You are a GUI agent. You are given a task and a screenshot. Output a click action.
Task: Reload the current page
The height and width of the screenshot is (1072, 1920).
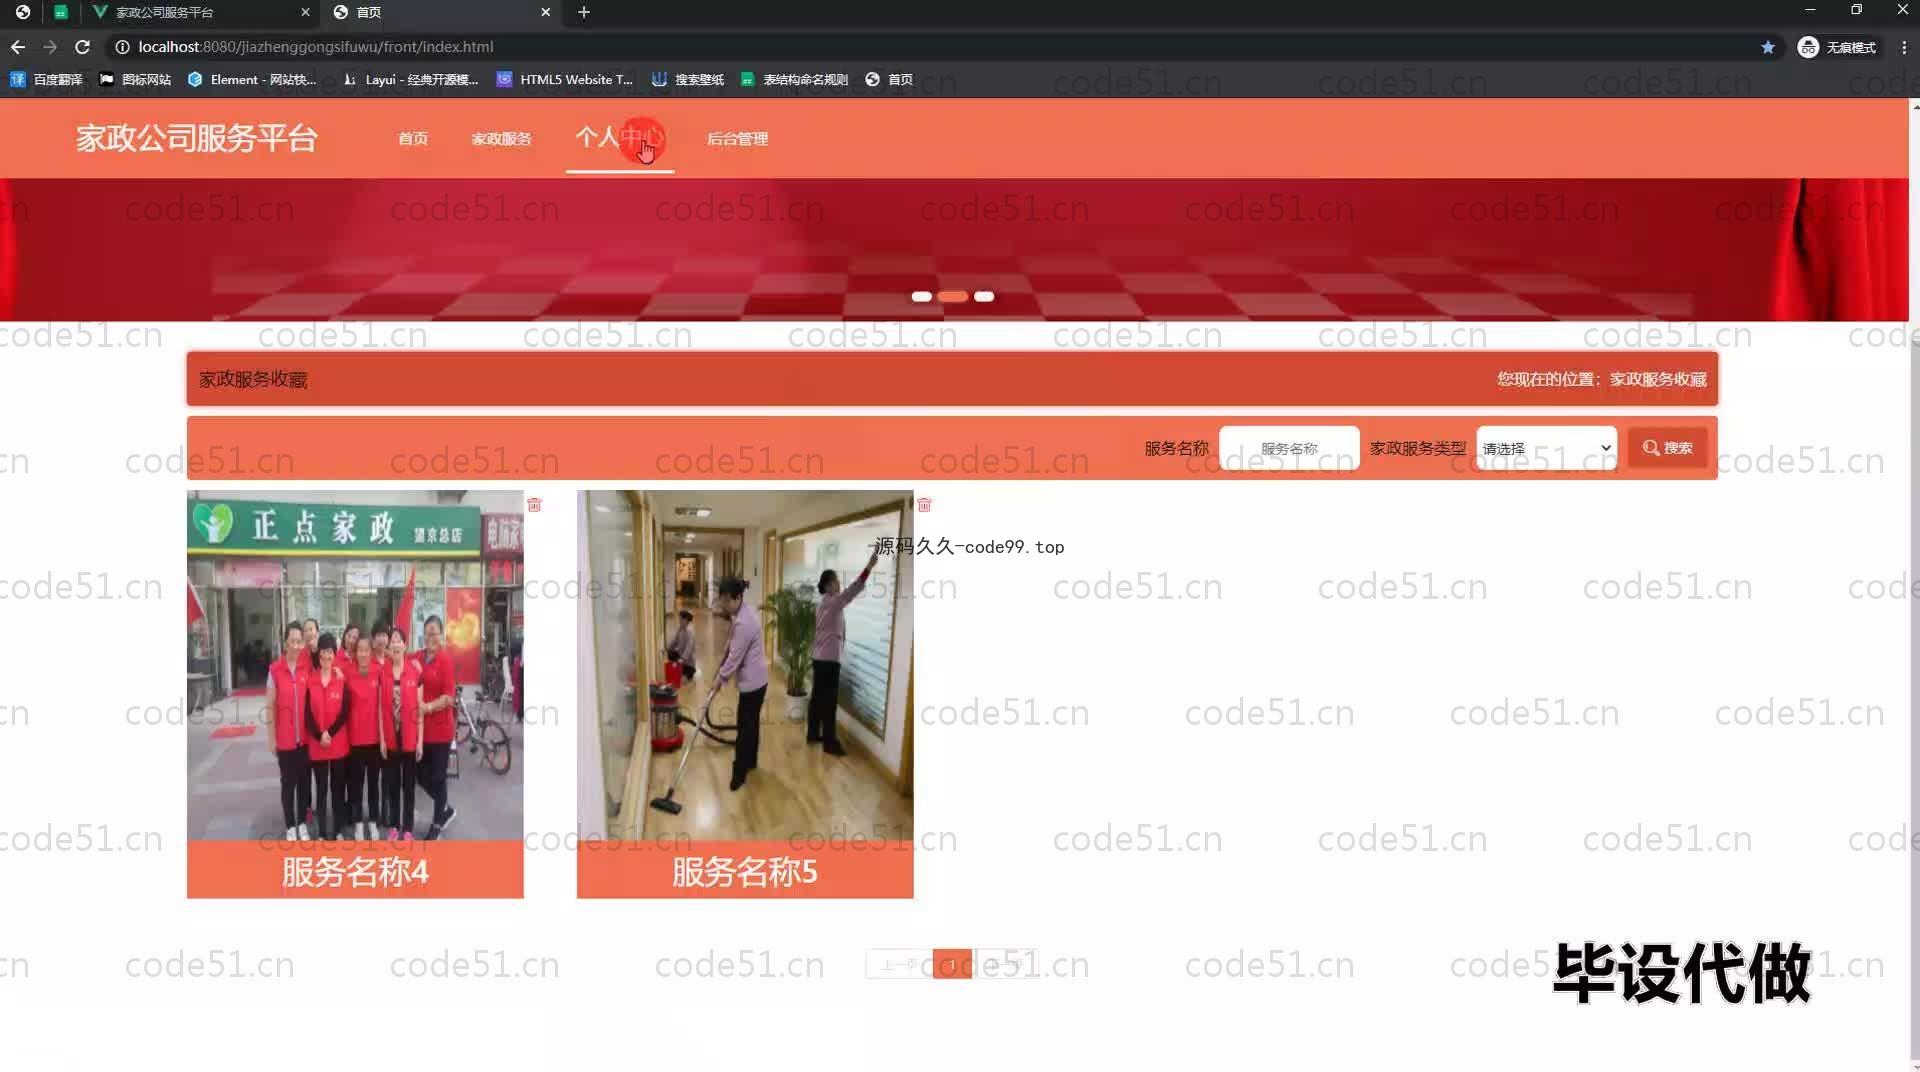[83, 47]
